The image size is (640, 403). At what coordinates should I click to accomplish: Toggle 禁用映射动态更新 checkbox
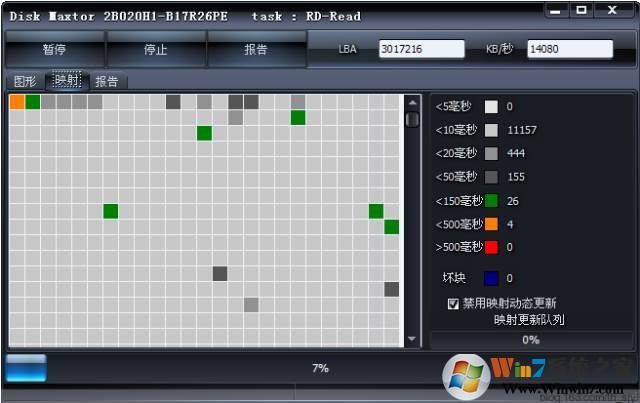(x=453, y=304)
